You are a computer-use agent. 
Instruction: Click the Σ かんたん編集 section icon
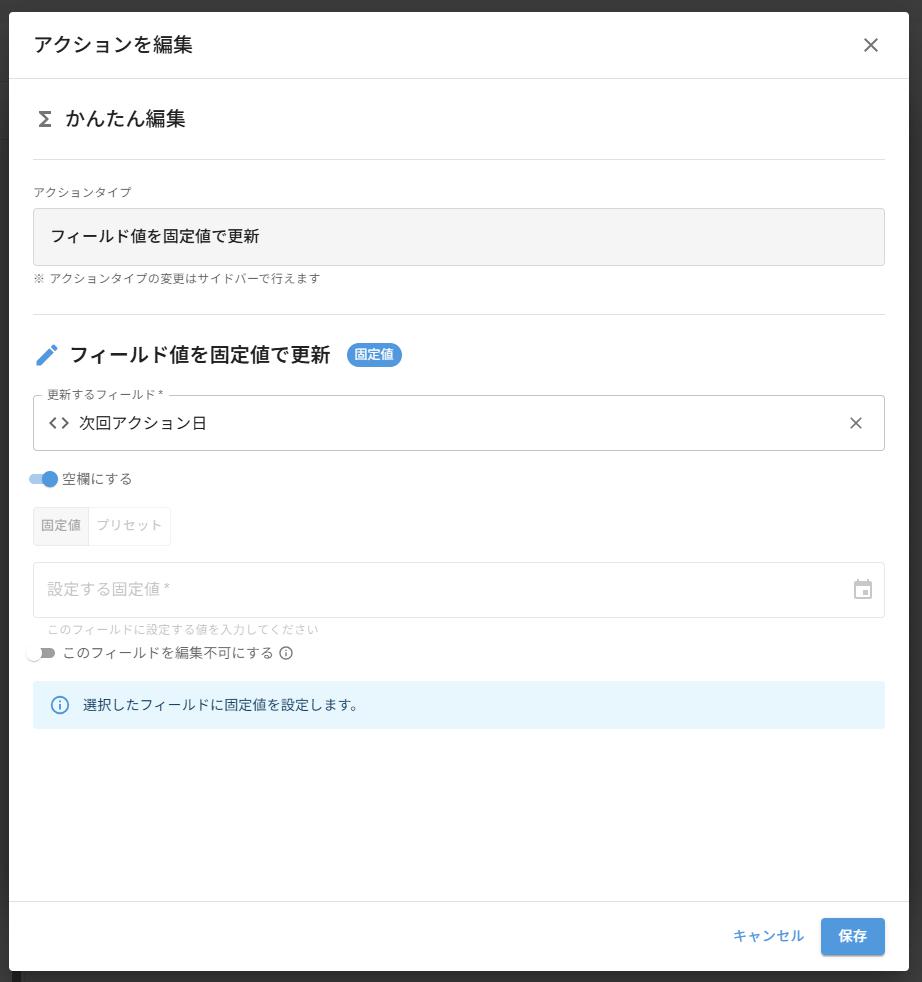tap(43, 119)
